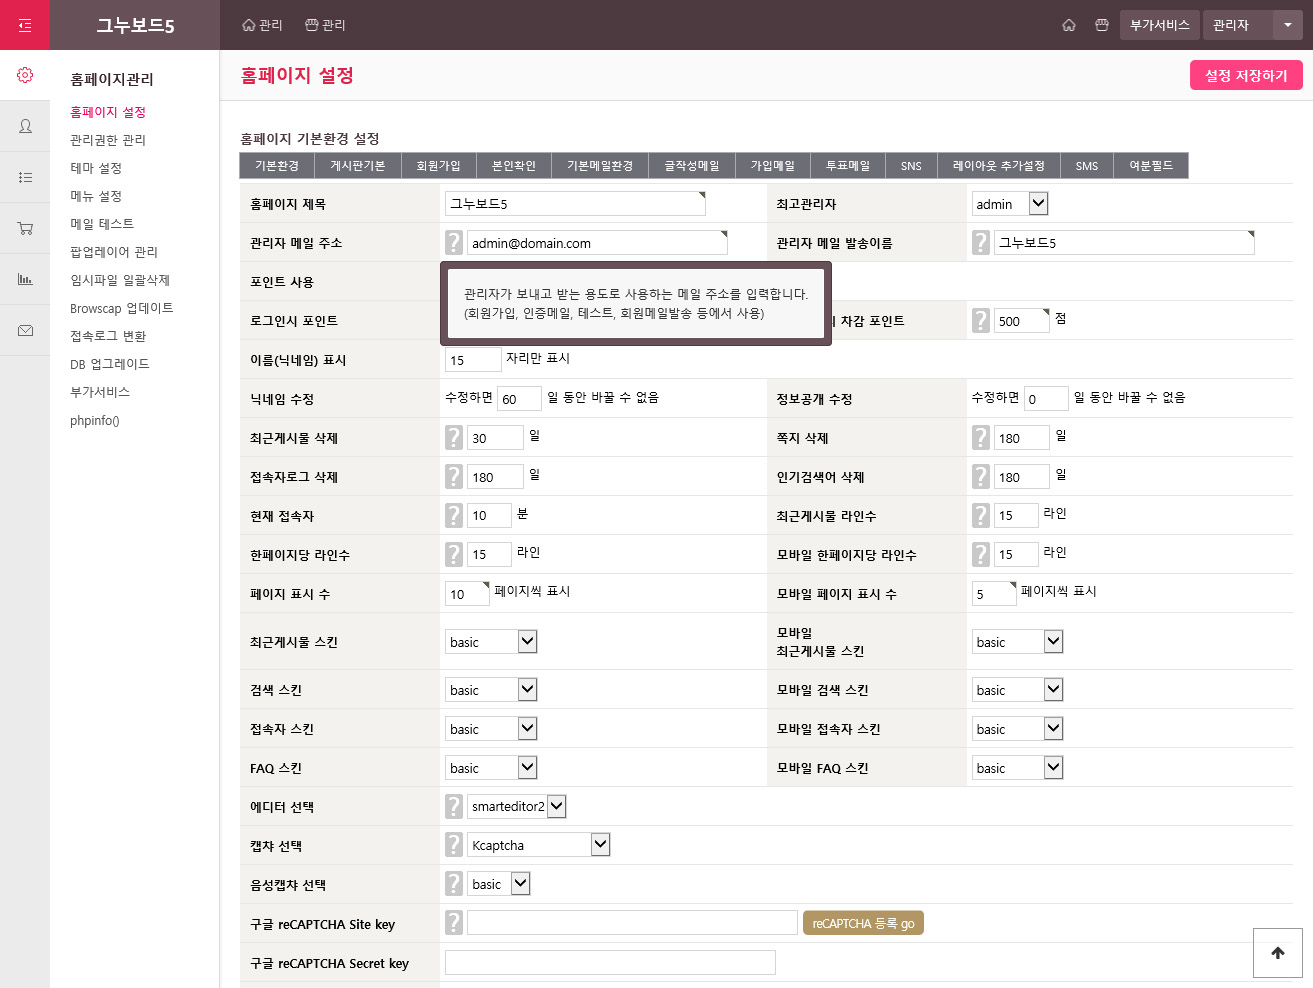Switch to the SMS tab
The height and width of the screenshot is (988, 1313).
1087,166
